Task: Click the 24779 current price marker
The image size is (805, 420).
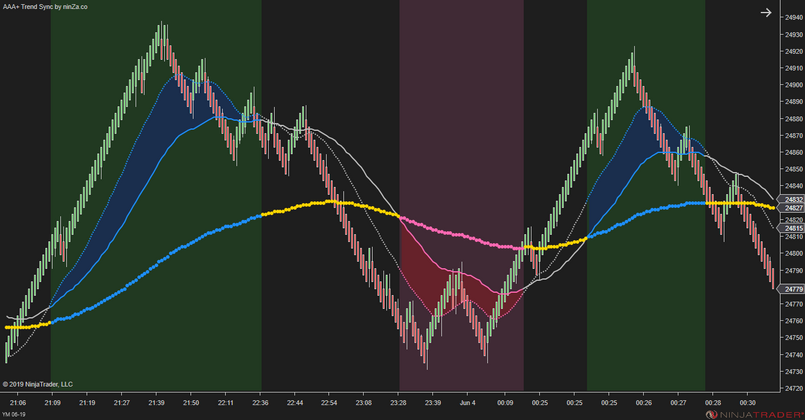Action: pyautogui.click(x=791, y=289)
